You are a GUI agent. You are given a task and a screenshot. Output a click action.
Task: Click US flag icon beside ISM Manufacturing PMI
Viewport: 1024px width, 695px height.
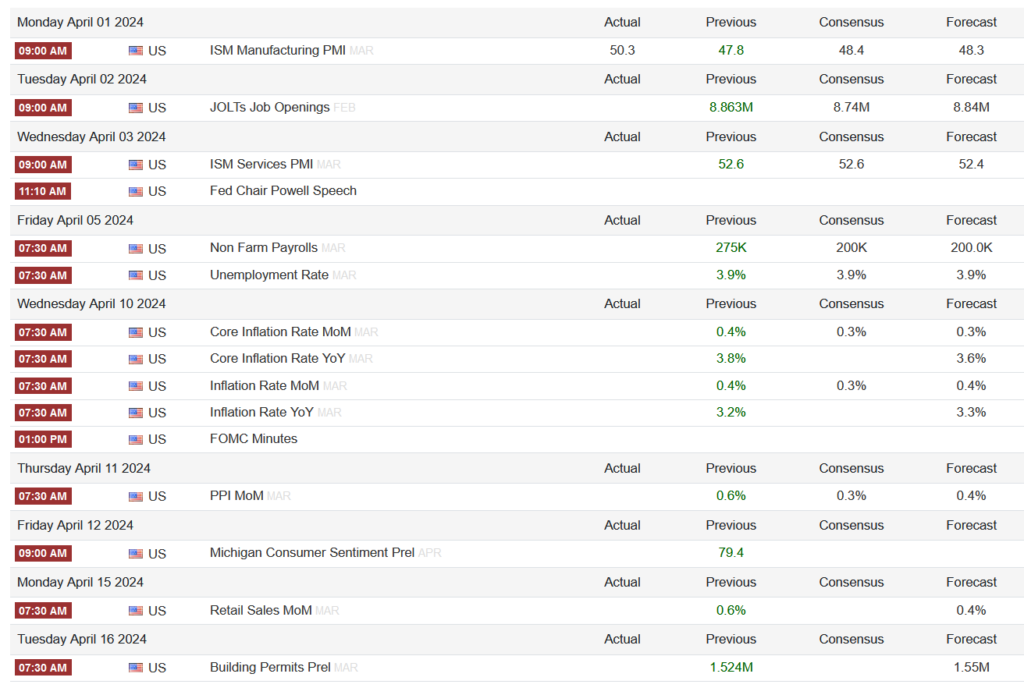pos(135,50)
